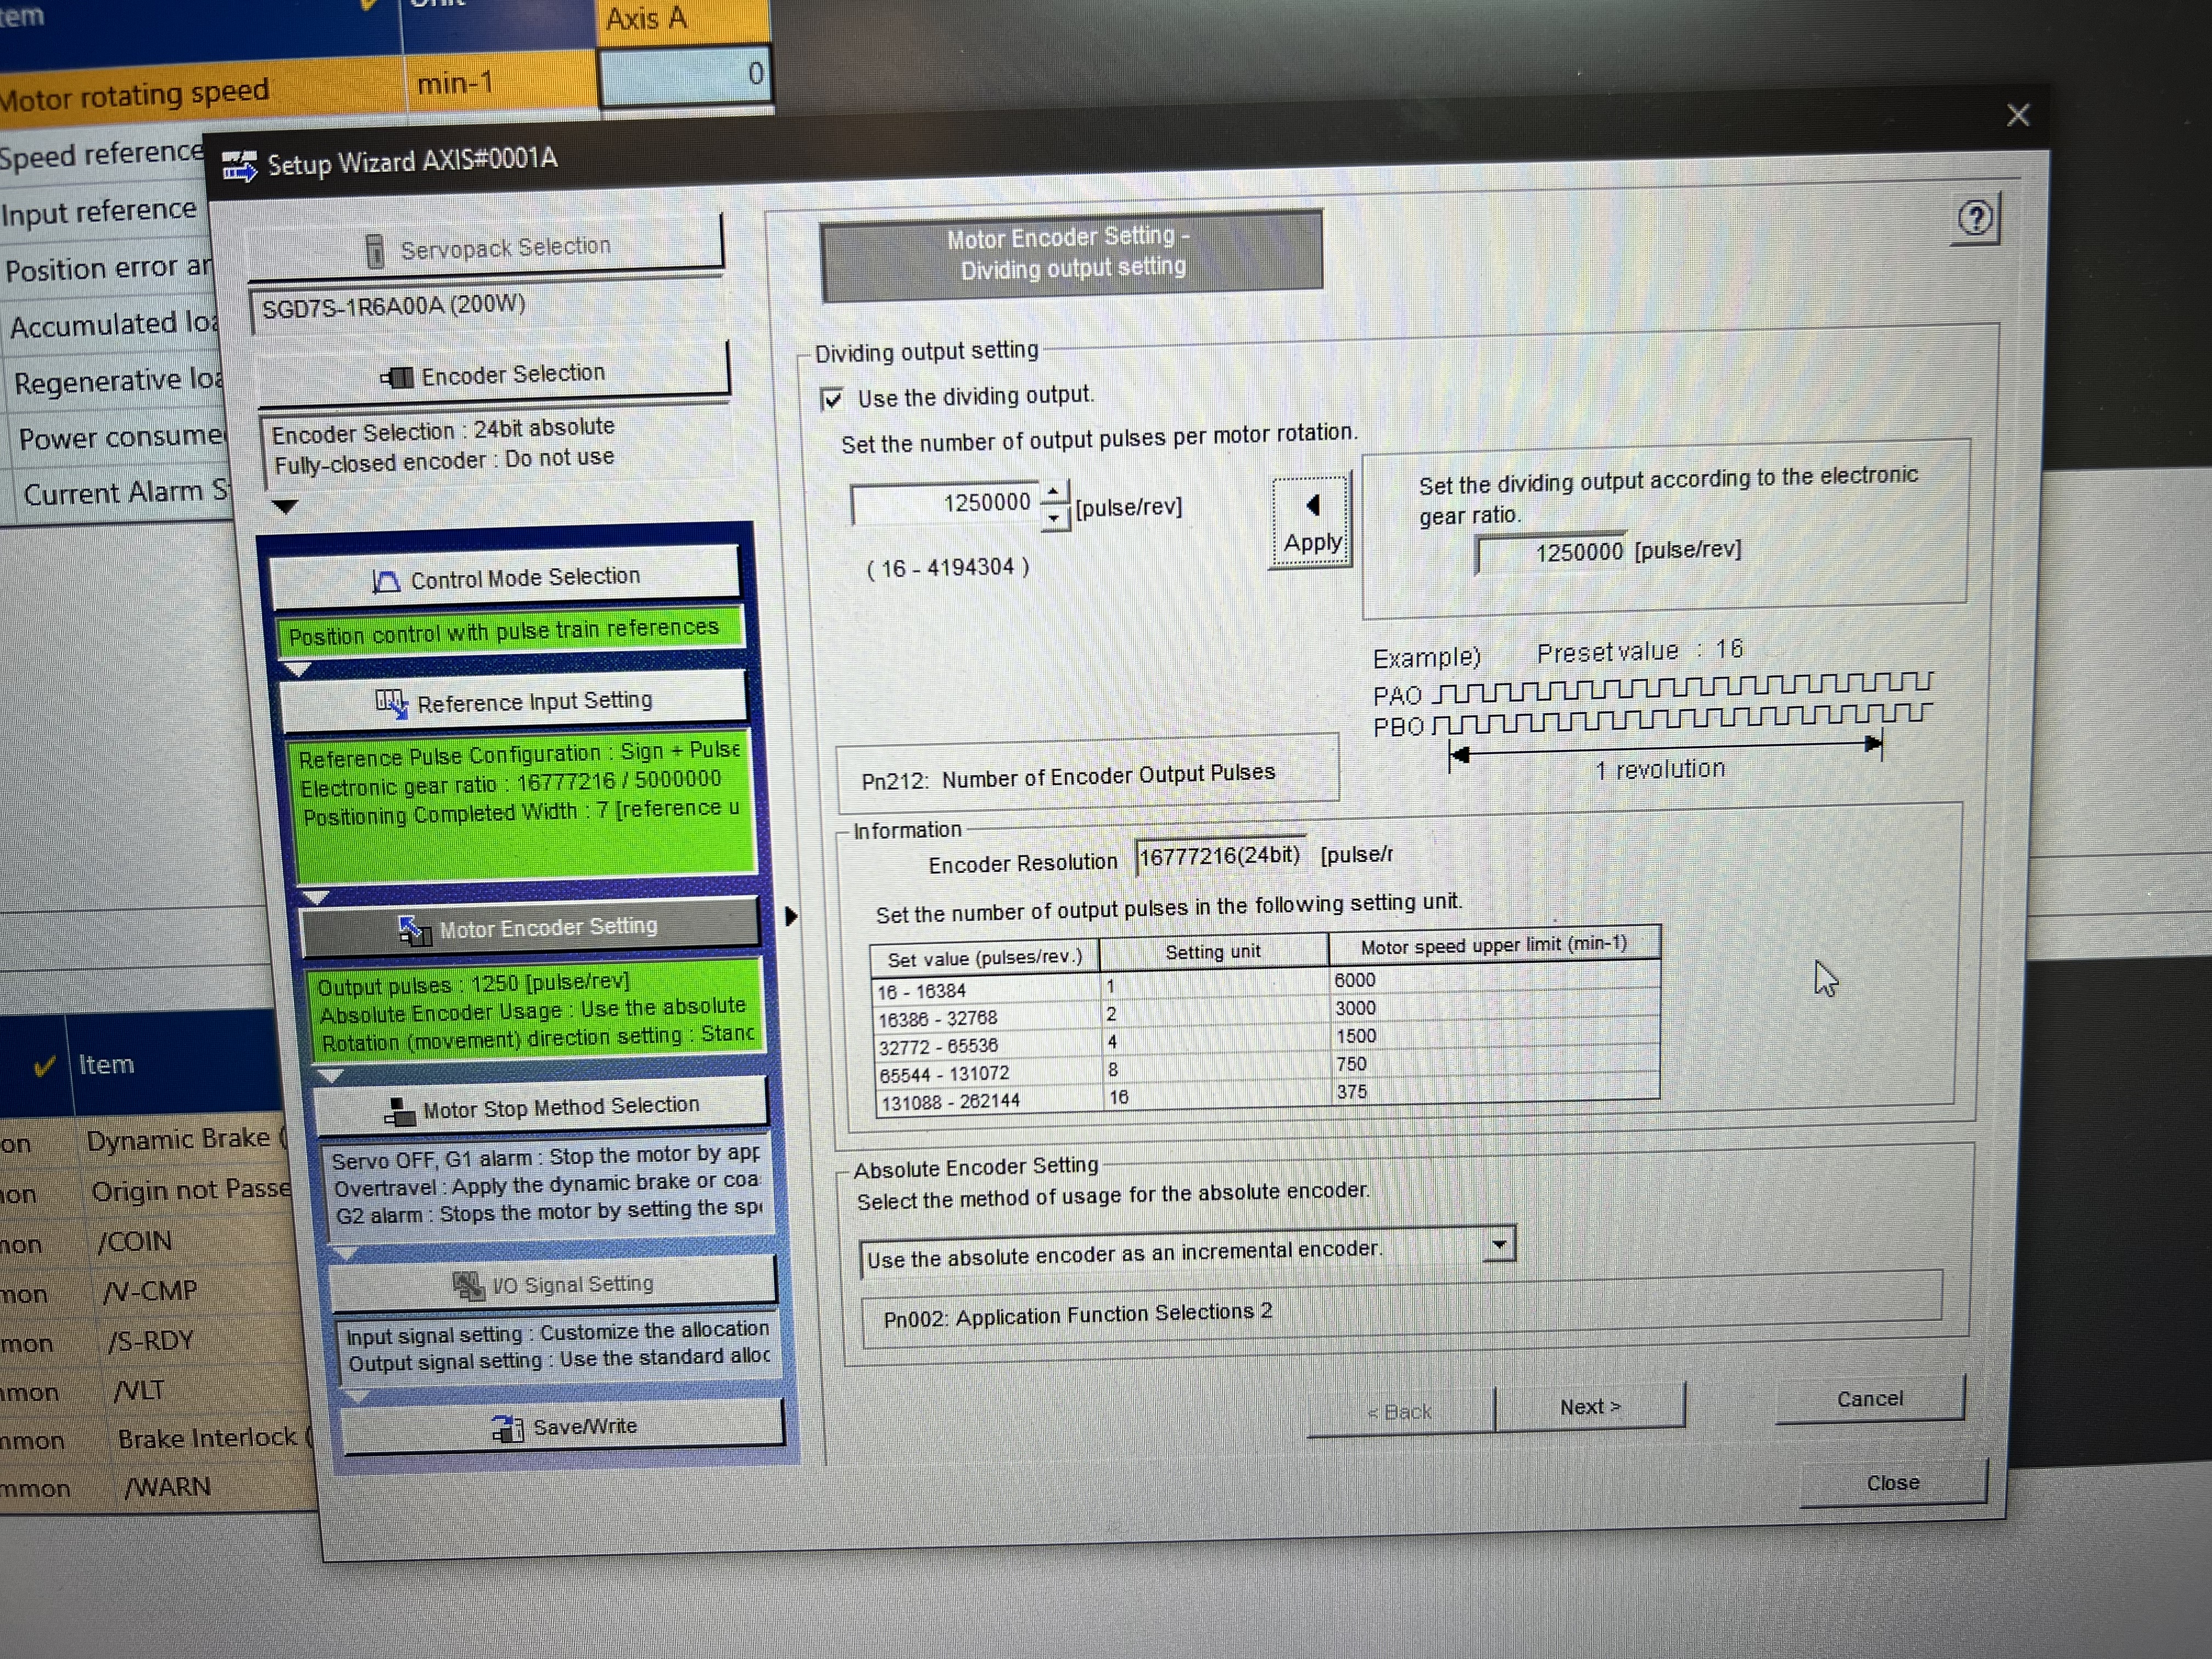Click the Apply arrow button

[x=1311, y=521]
